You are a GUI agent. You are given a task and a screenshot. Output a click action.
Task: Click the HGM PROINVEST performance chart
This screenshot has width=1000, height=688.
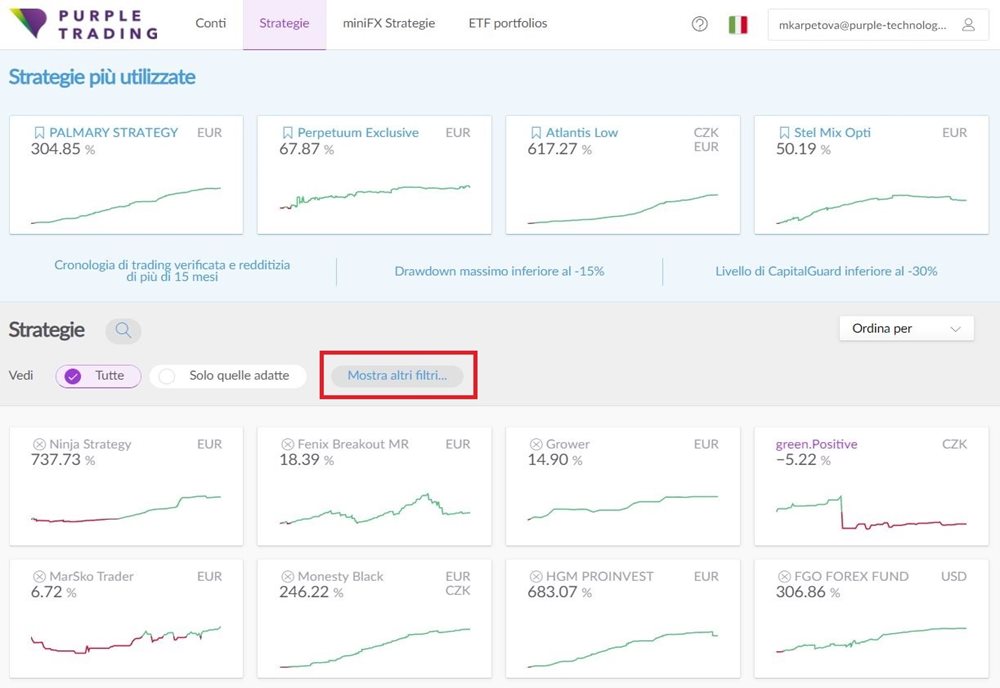click(x=622, y=649)
